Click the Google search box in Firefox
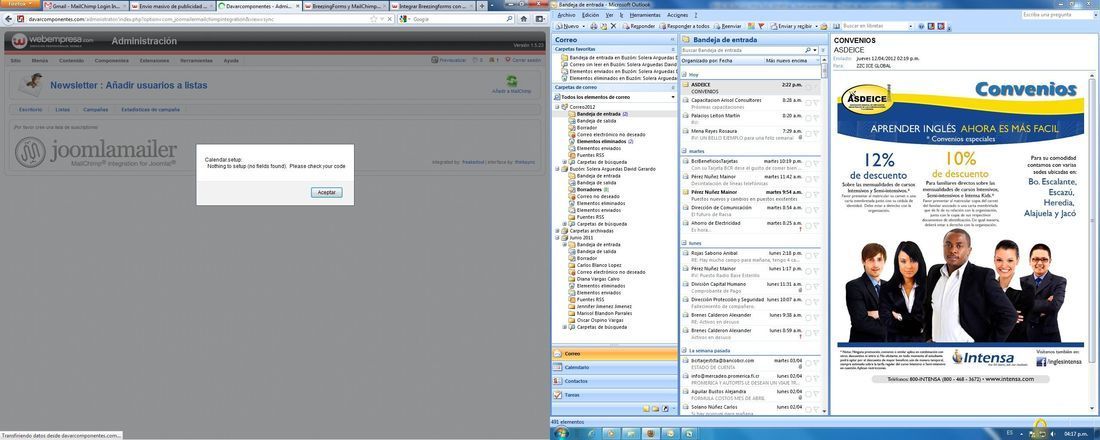This screenshot has height=440, width=1100. point(457,19)
